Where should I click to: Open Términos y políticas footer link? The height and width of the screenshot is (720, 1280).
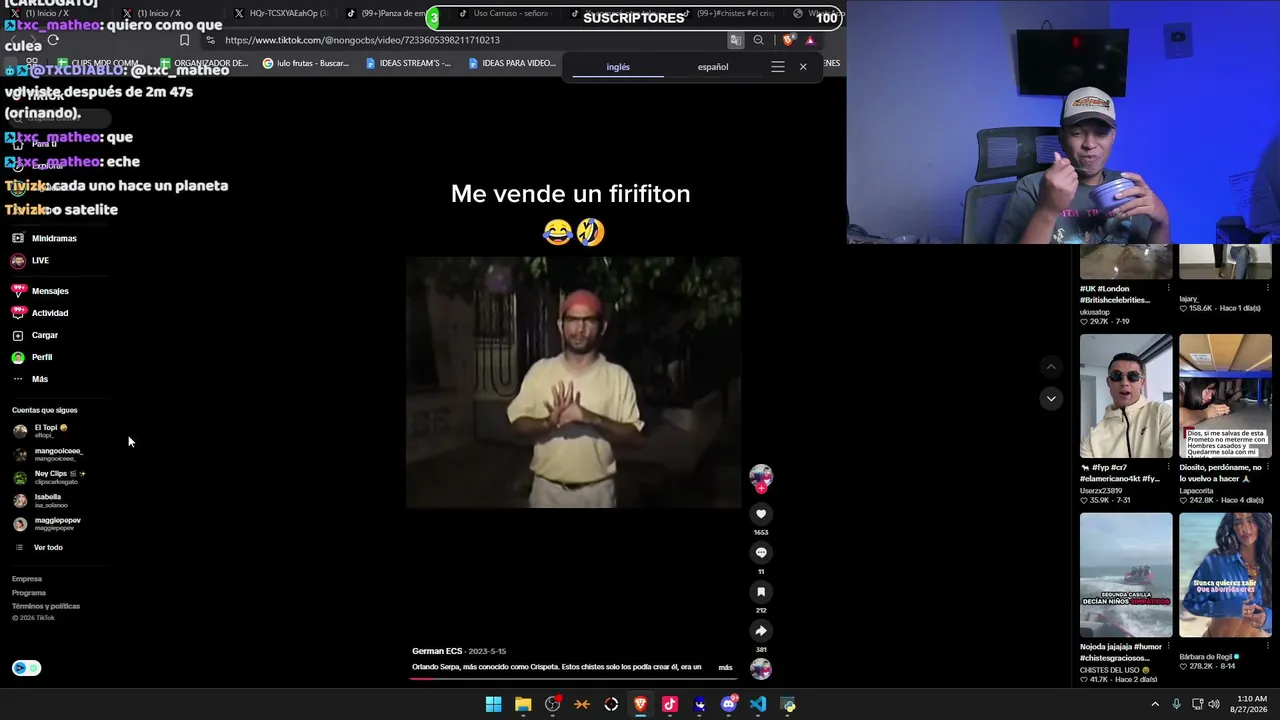(x=46, y=606)
